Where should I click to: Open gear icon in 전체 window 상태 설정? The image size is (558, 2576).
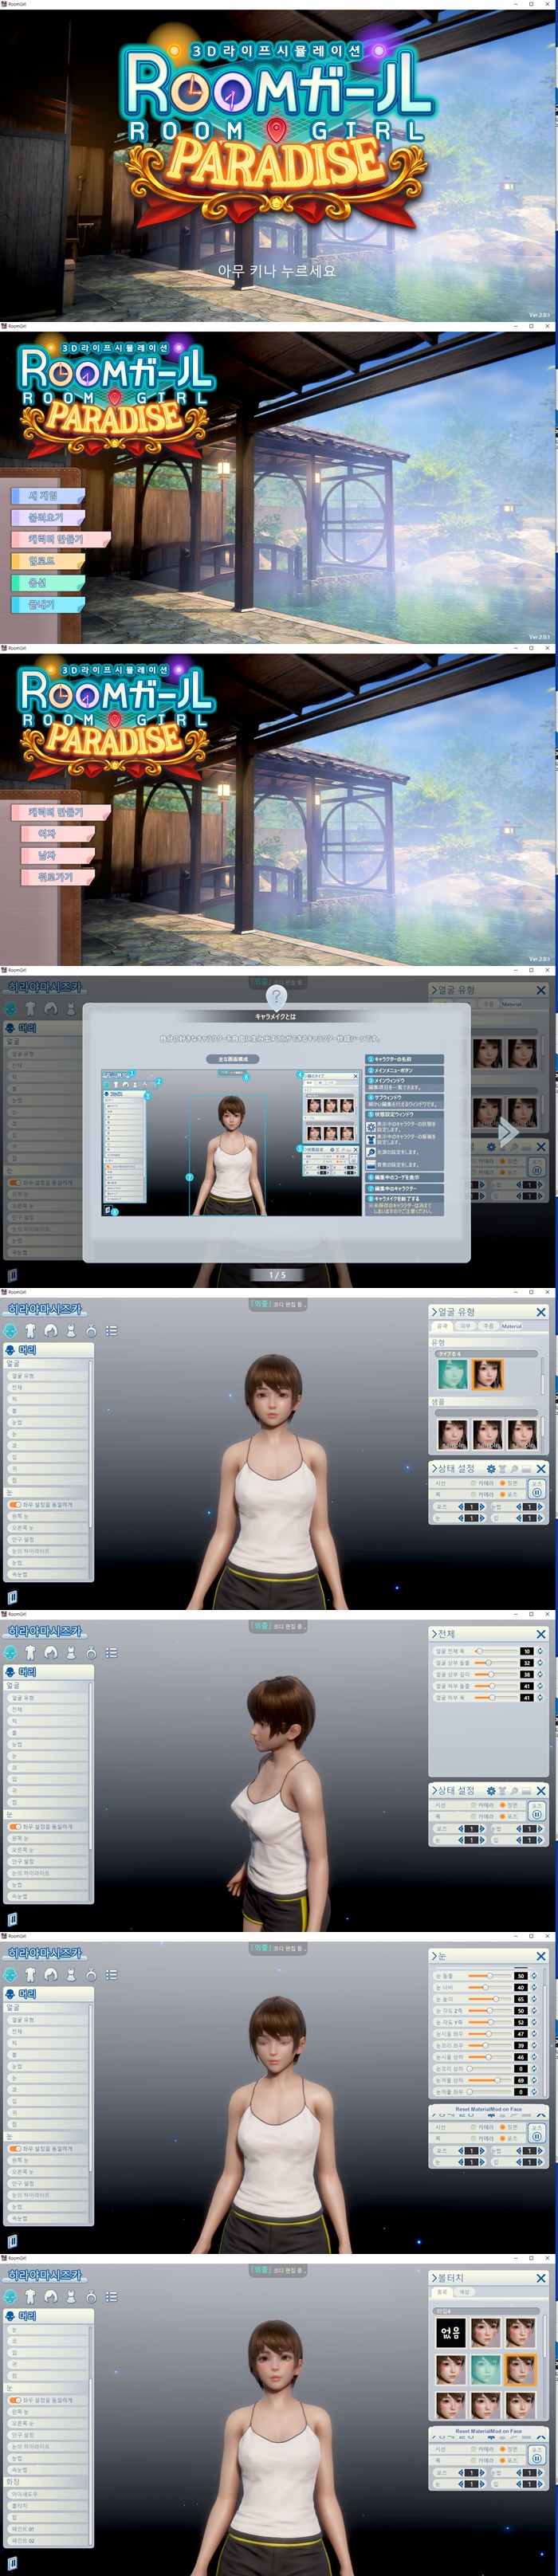coord(491,1790)
